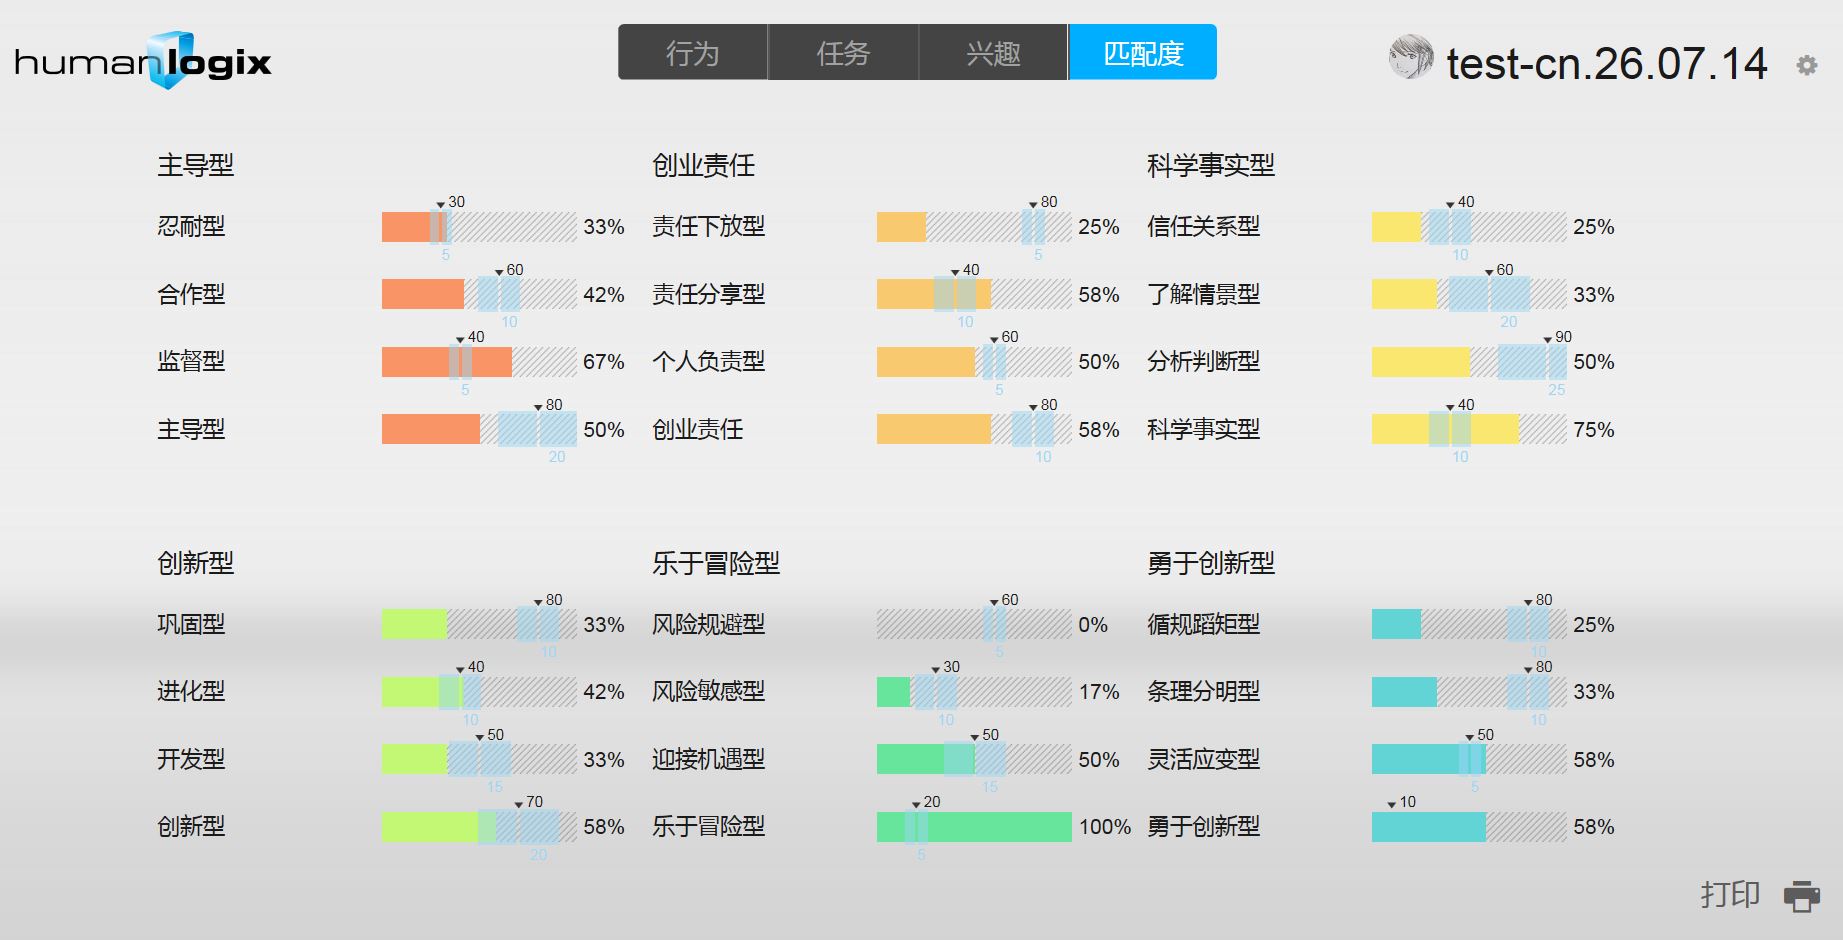Click the 90 marker above 分析判断型 bar
1843x940 pixels.
click(x=1558, y=337)
